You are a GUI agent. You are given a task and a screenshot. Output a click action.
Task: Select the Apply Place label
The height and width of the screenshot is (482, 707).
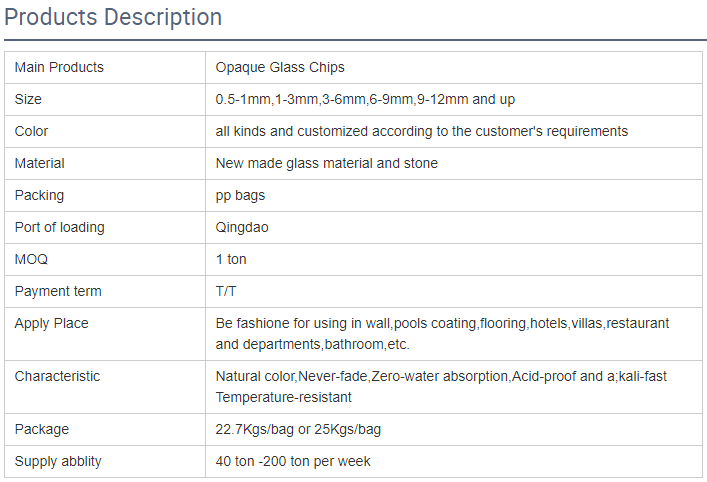point(51,324)
